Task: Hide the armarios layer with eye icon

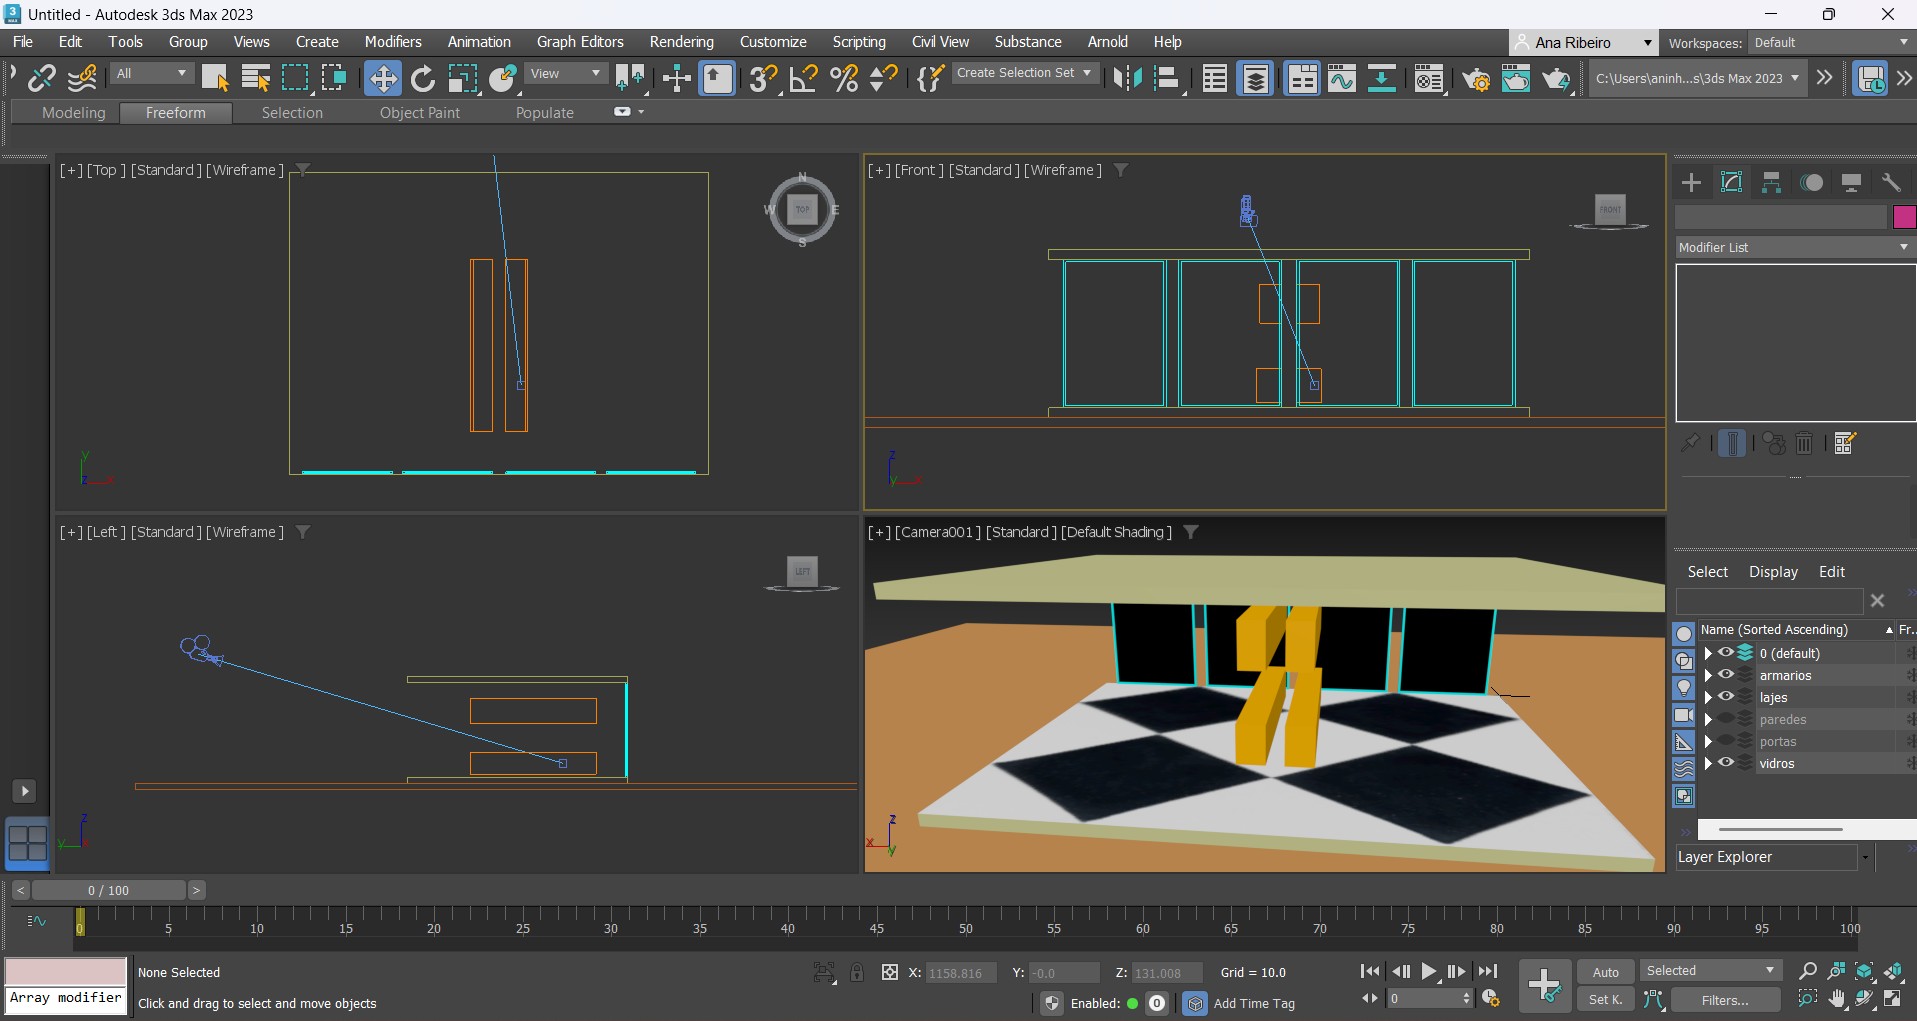Action: (x=1726, y=675)
